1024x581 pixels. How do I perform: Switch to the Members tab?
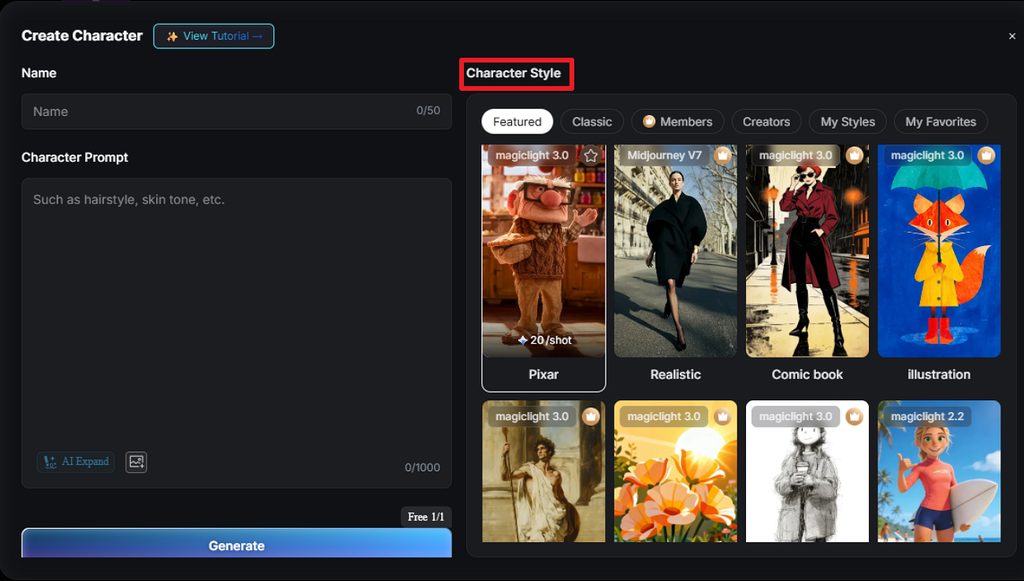click(677, 121)
